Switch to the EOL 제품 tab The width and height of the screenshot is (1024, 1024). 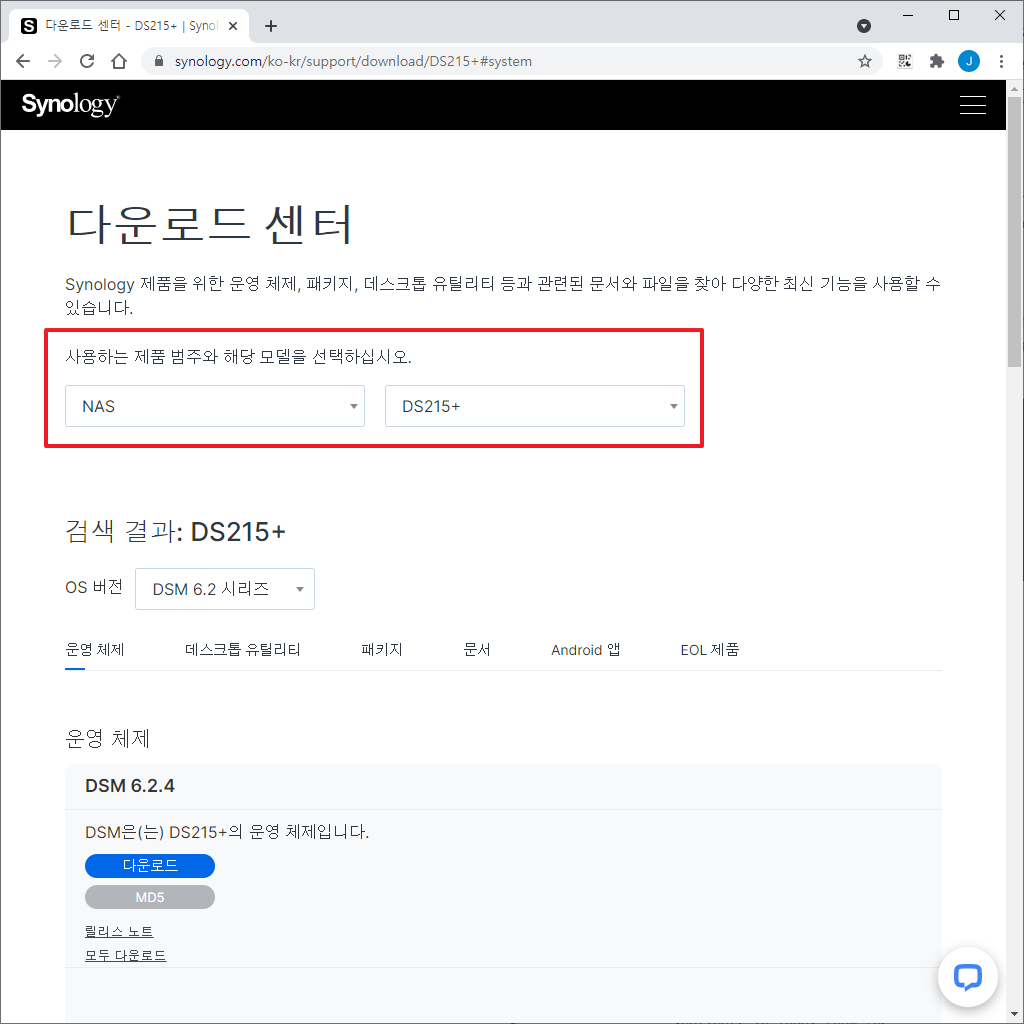709,650
